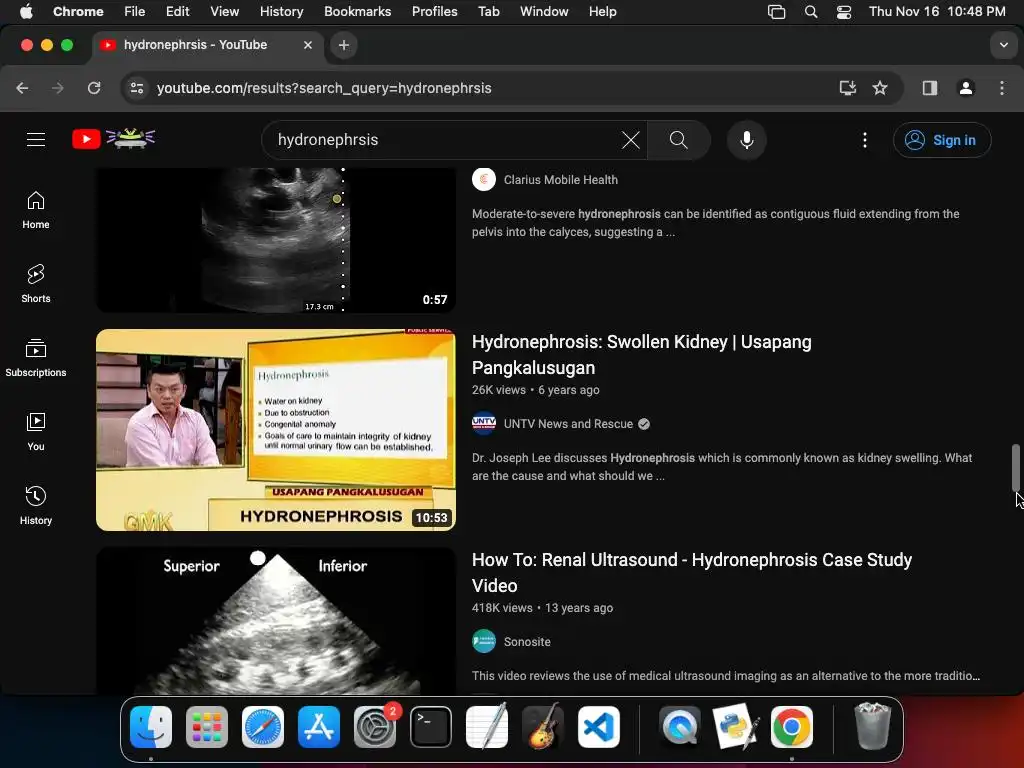Open the History menu in the menu bar
1024x768 pixels.
pyautogui.click(x=281, y=12)
